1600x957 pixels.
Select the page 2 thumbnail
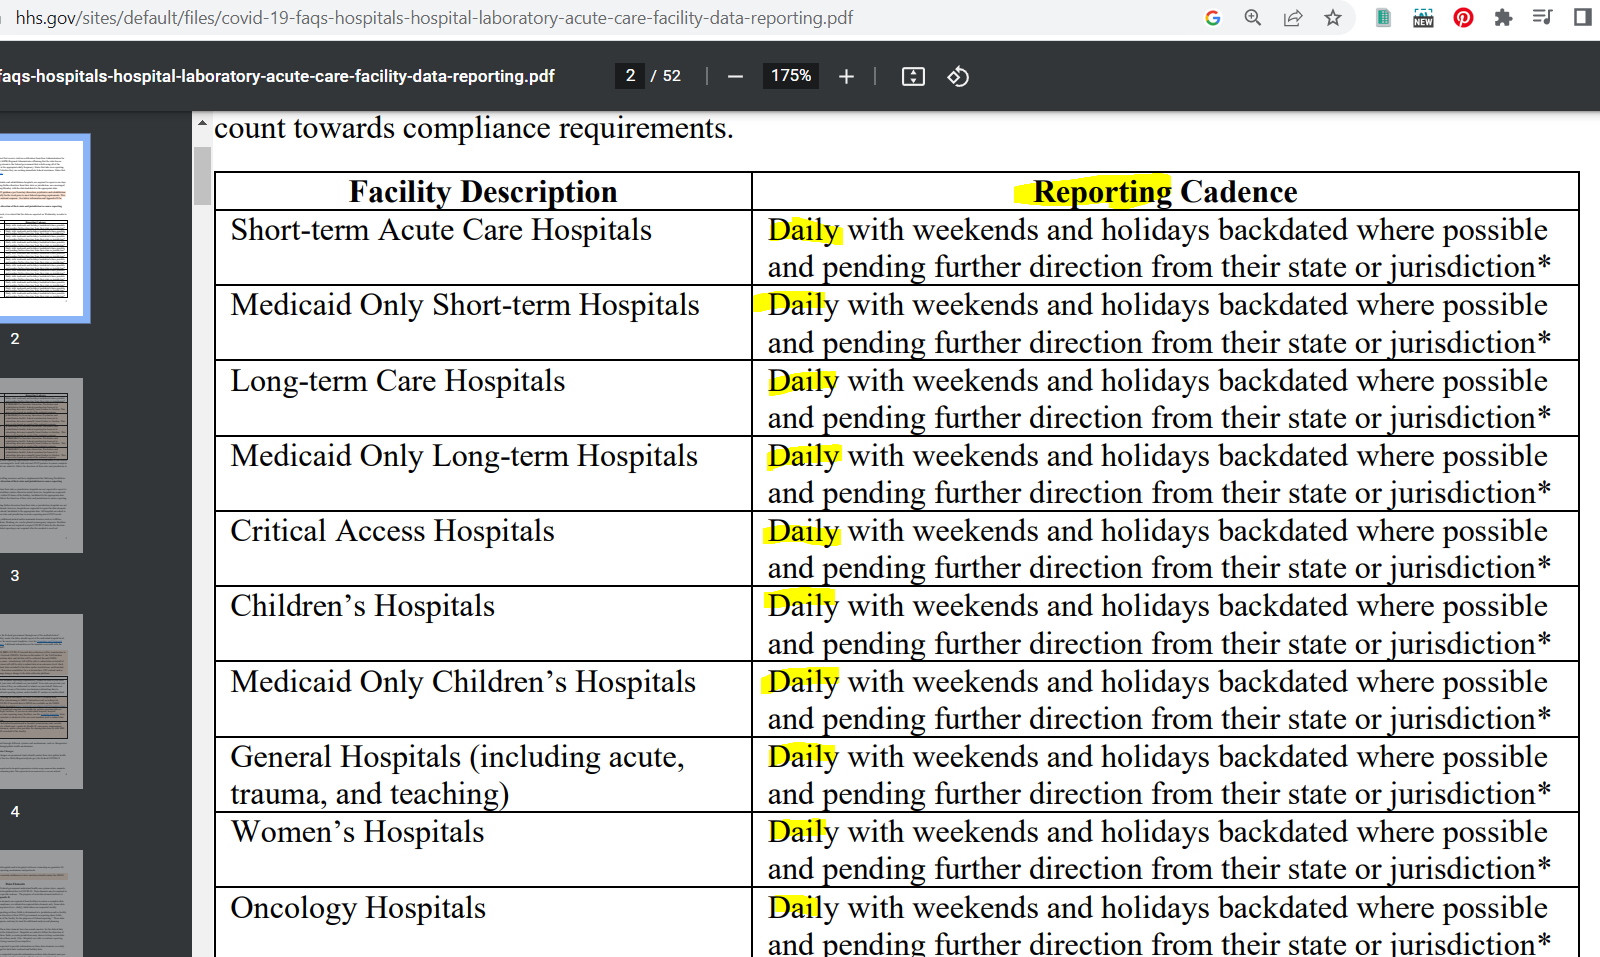click(x=40, y=228)
